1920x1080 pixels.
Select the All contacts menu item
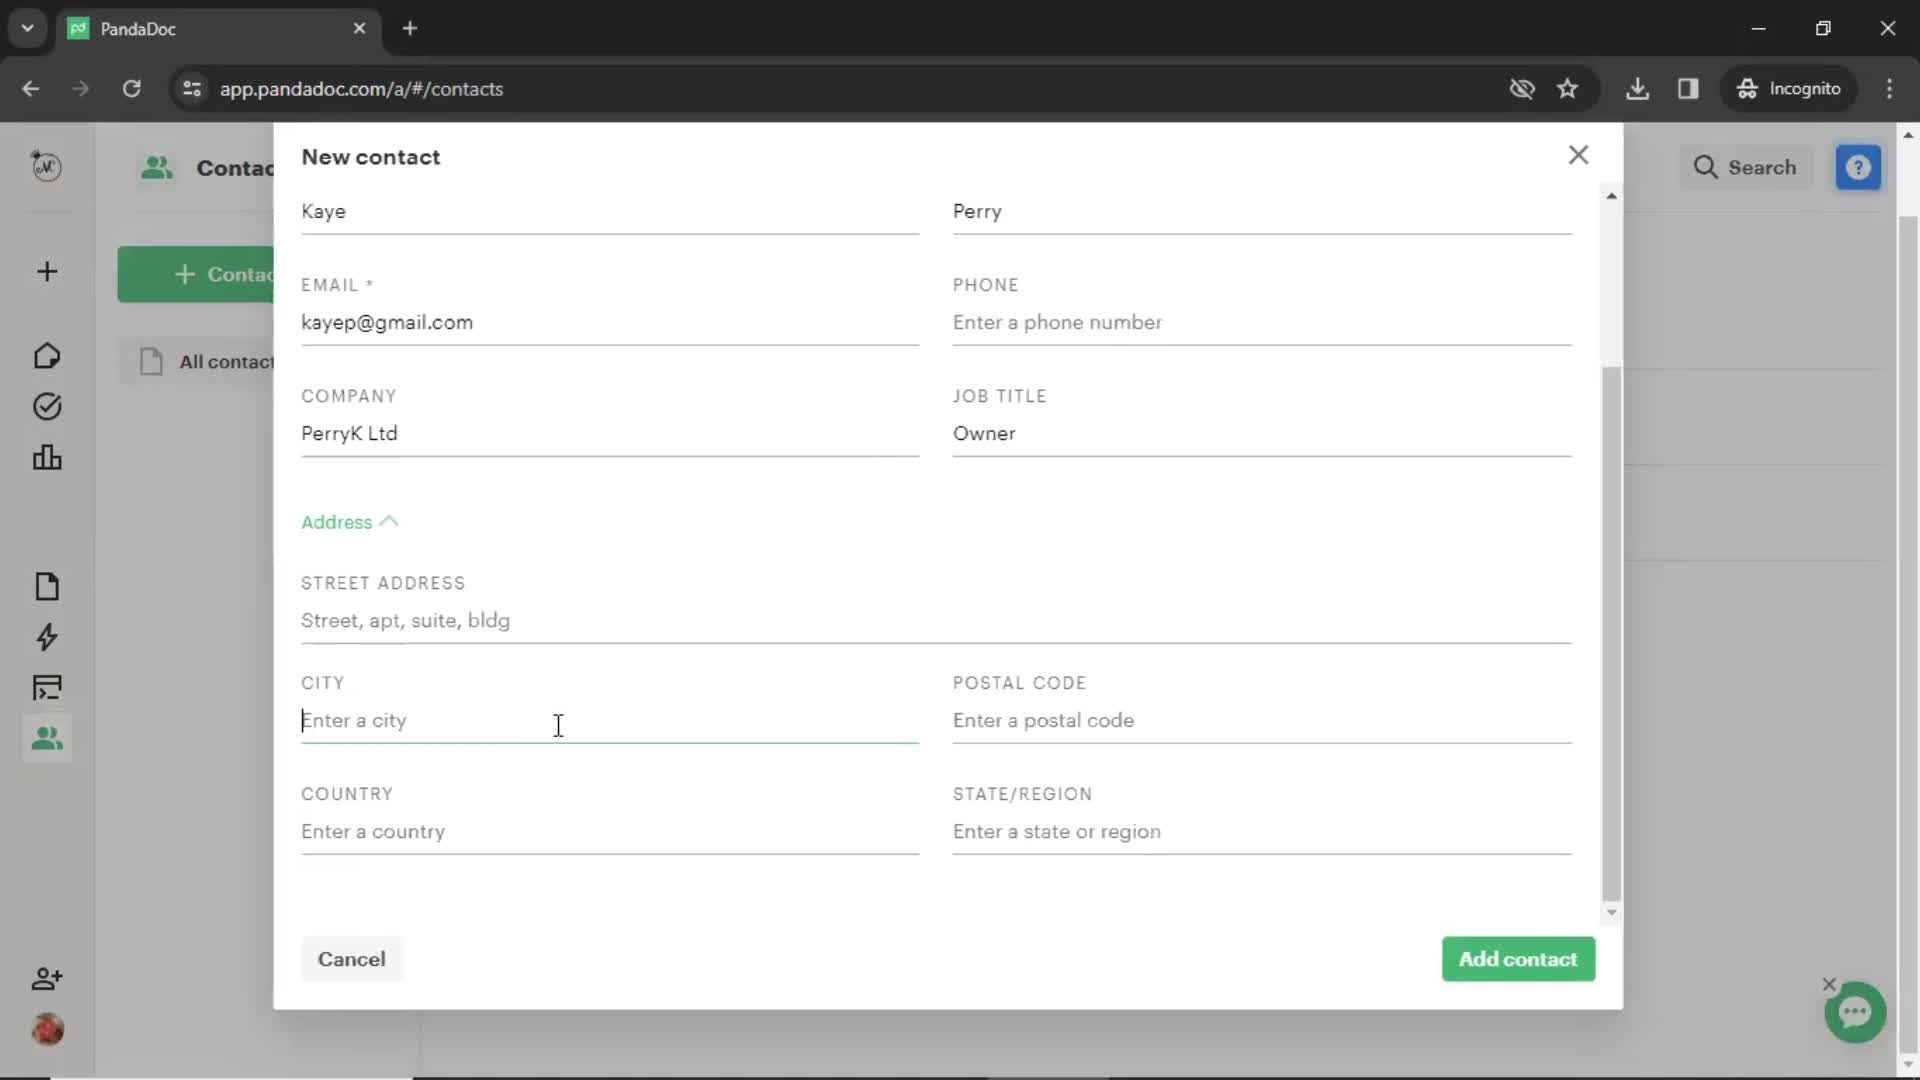[x=229, y=361]
